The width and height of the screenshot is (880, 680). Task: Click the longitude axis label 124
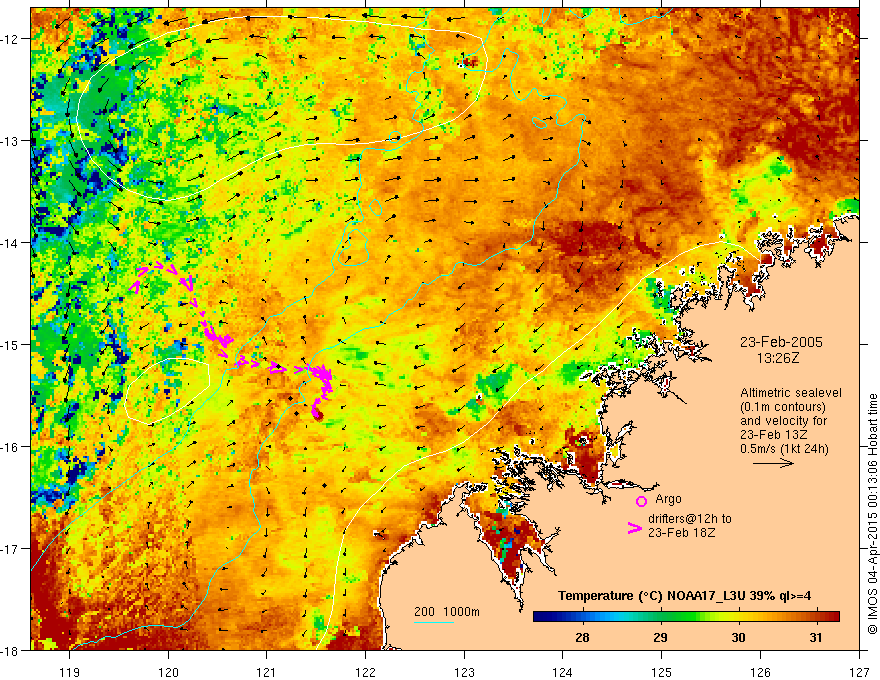click(x=563, y=672)
